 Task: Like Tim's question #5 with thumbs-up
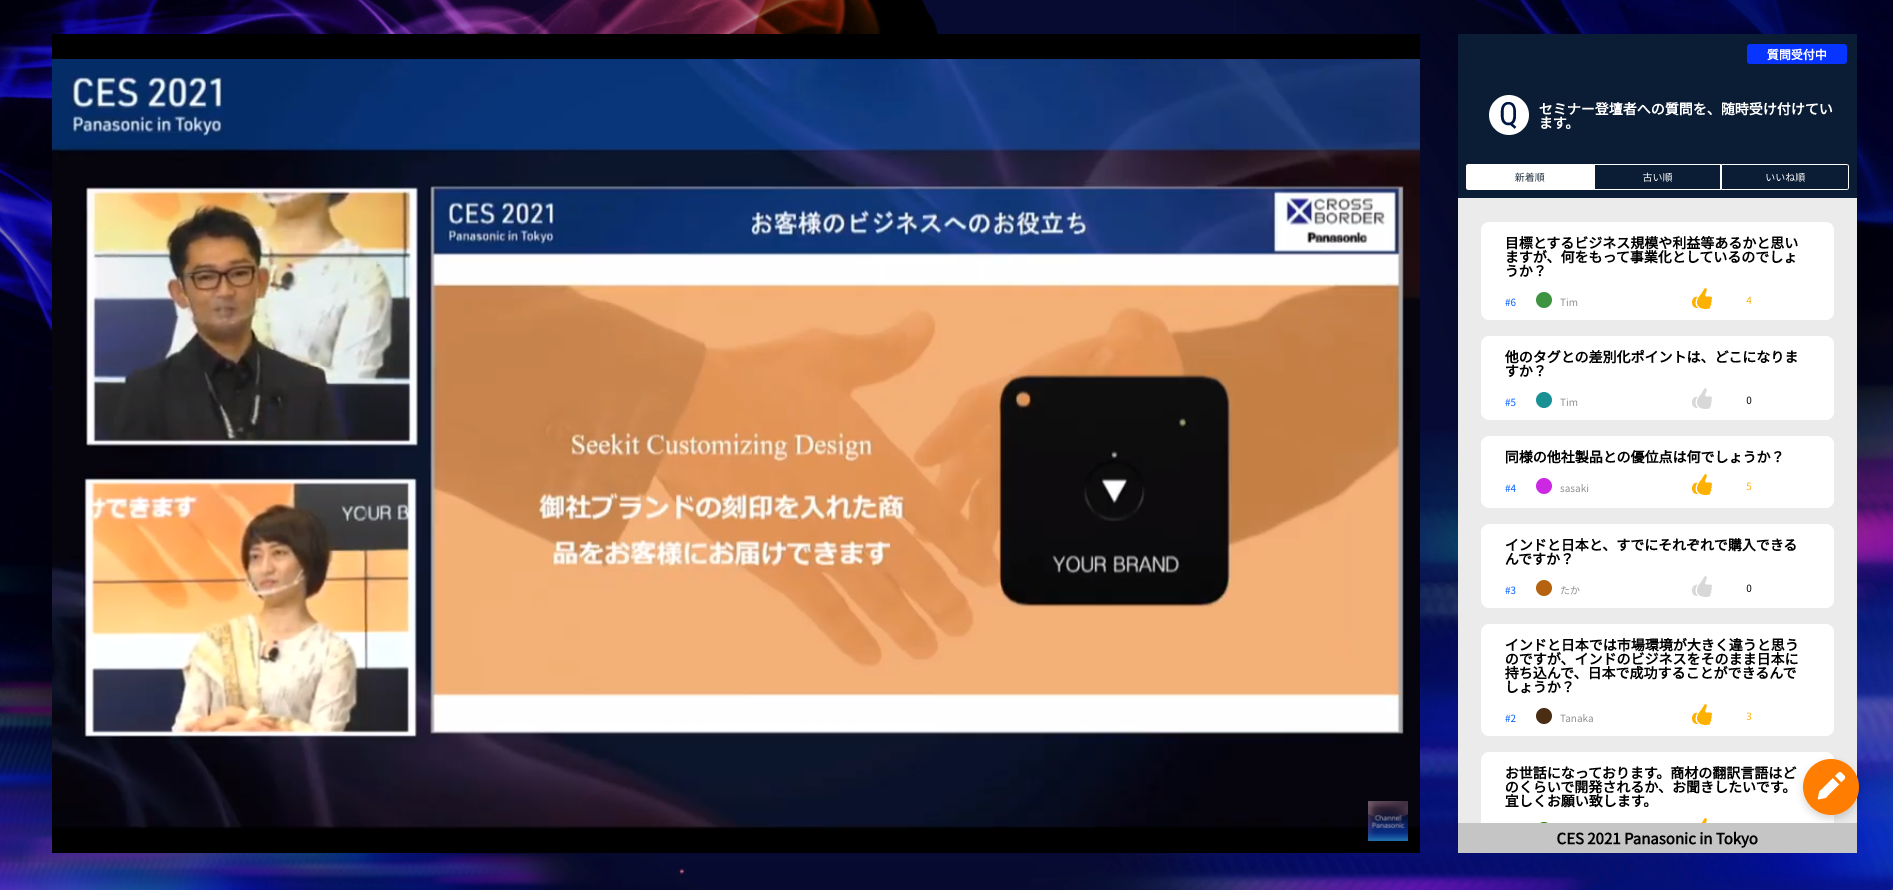(x=1702, y=400)
